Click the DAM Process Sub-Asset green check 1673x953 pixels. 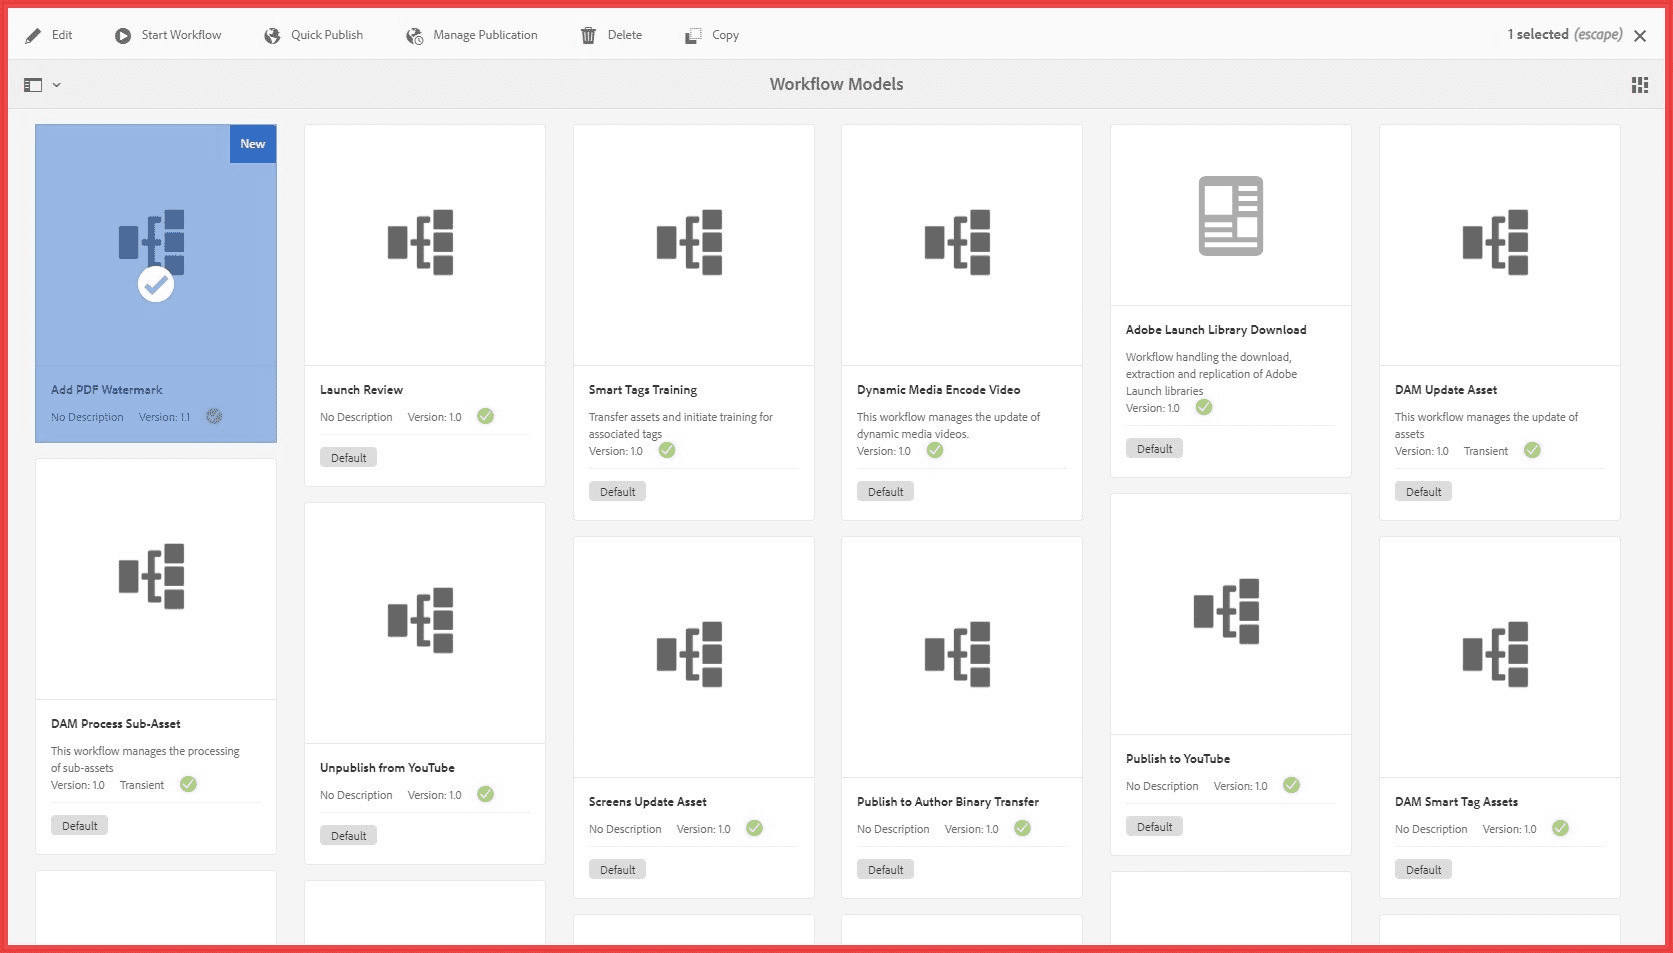click(x=188, y=784)
